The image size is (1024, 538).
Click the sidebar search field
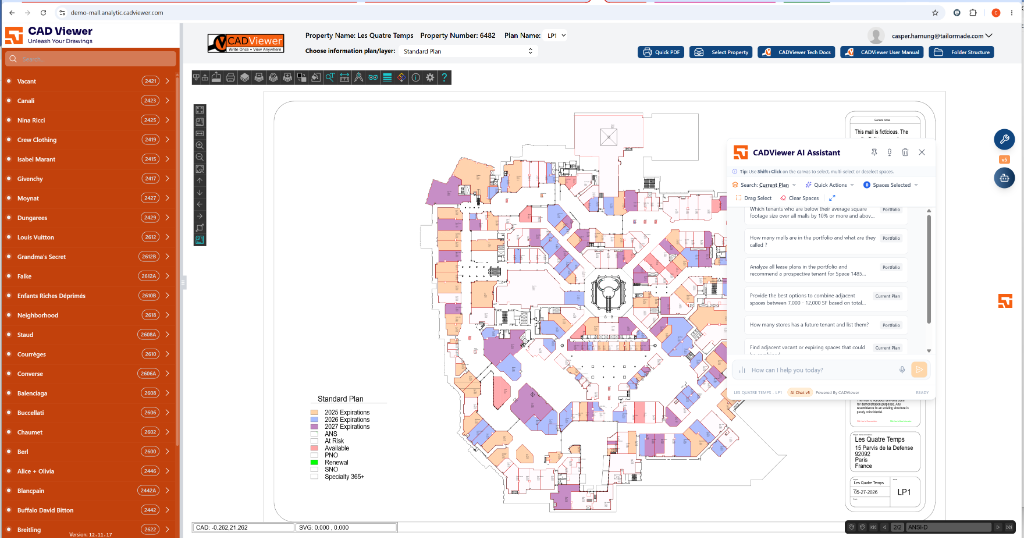click(90, 59)
